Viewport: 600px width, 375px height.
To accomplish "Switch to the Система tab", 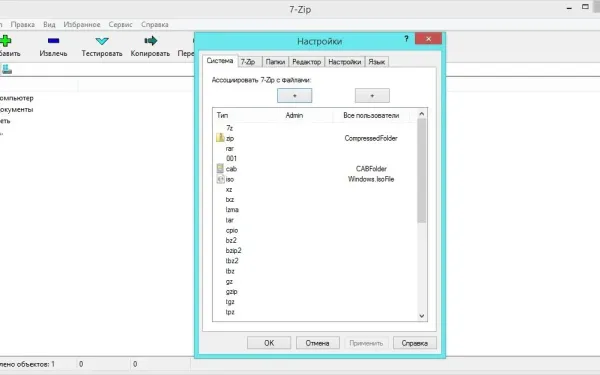I will 220,60.
